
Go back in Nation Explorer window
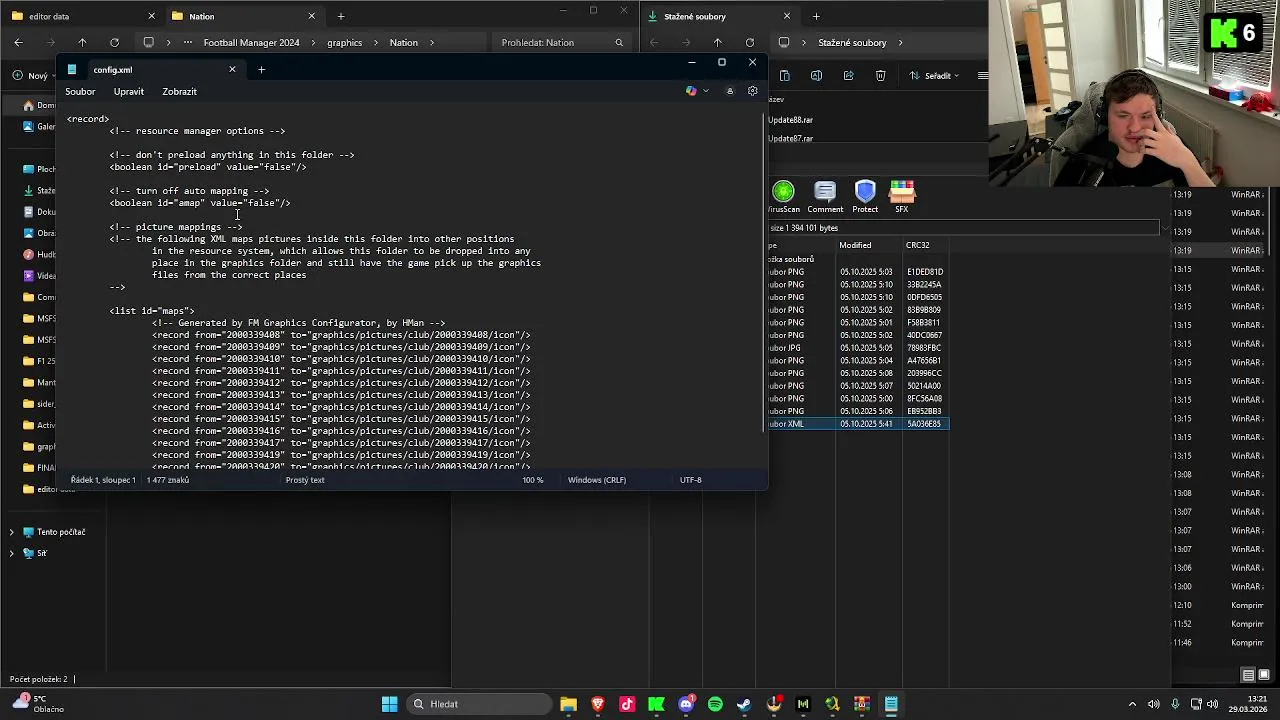point(18,42)
